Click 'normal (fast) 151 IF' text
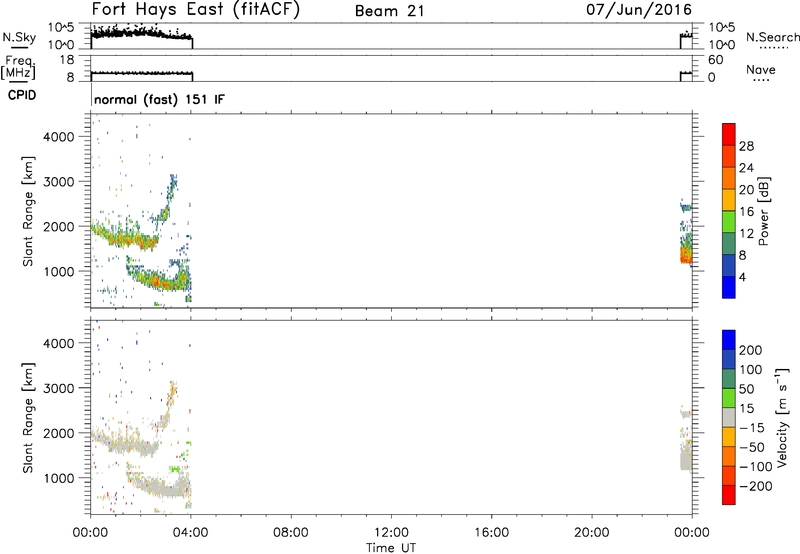The height and width of the screenshot is (554, 800). coord(159,99)
